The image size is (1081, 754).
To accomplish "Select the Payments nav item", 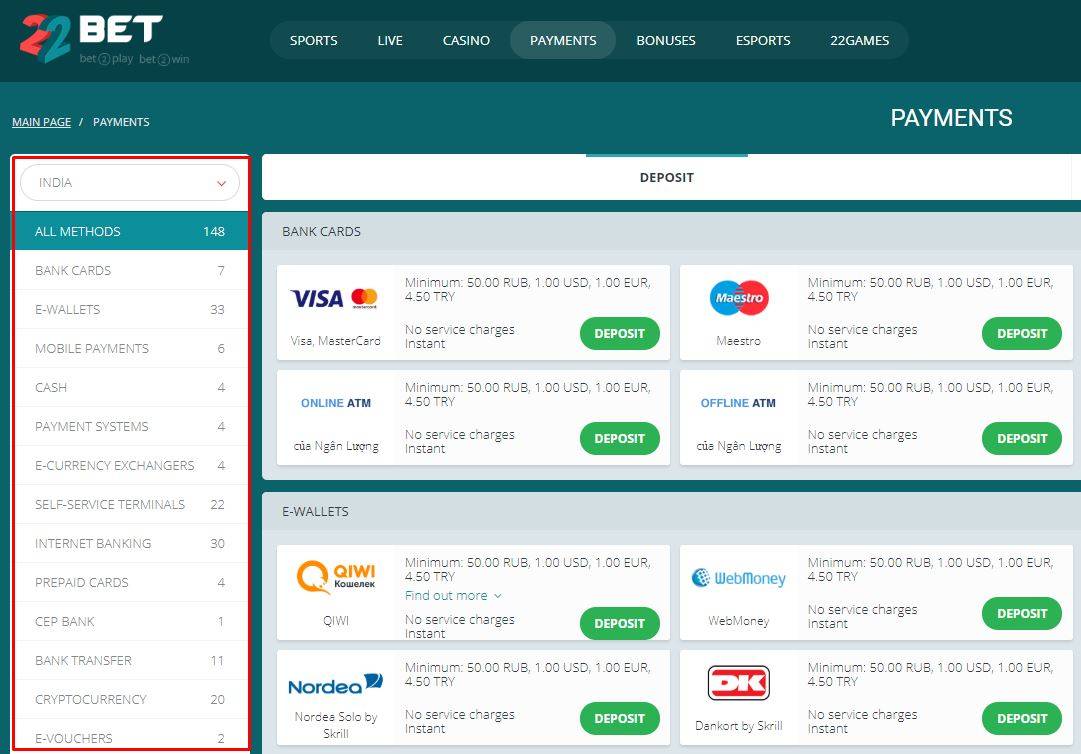I will pos(563,40).
